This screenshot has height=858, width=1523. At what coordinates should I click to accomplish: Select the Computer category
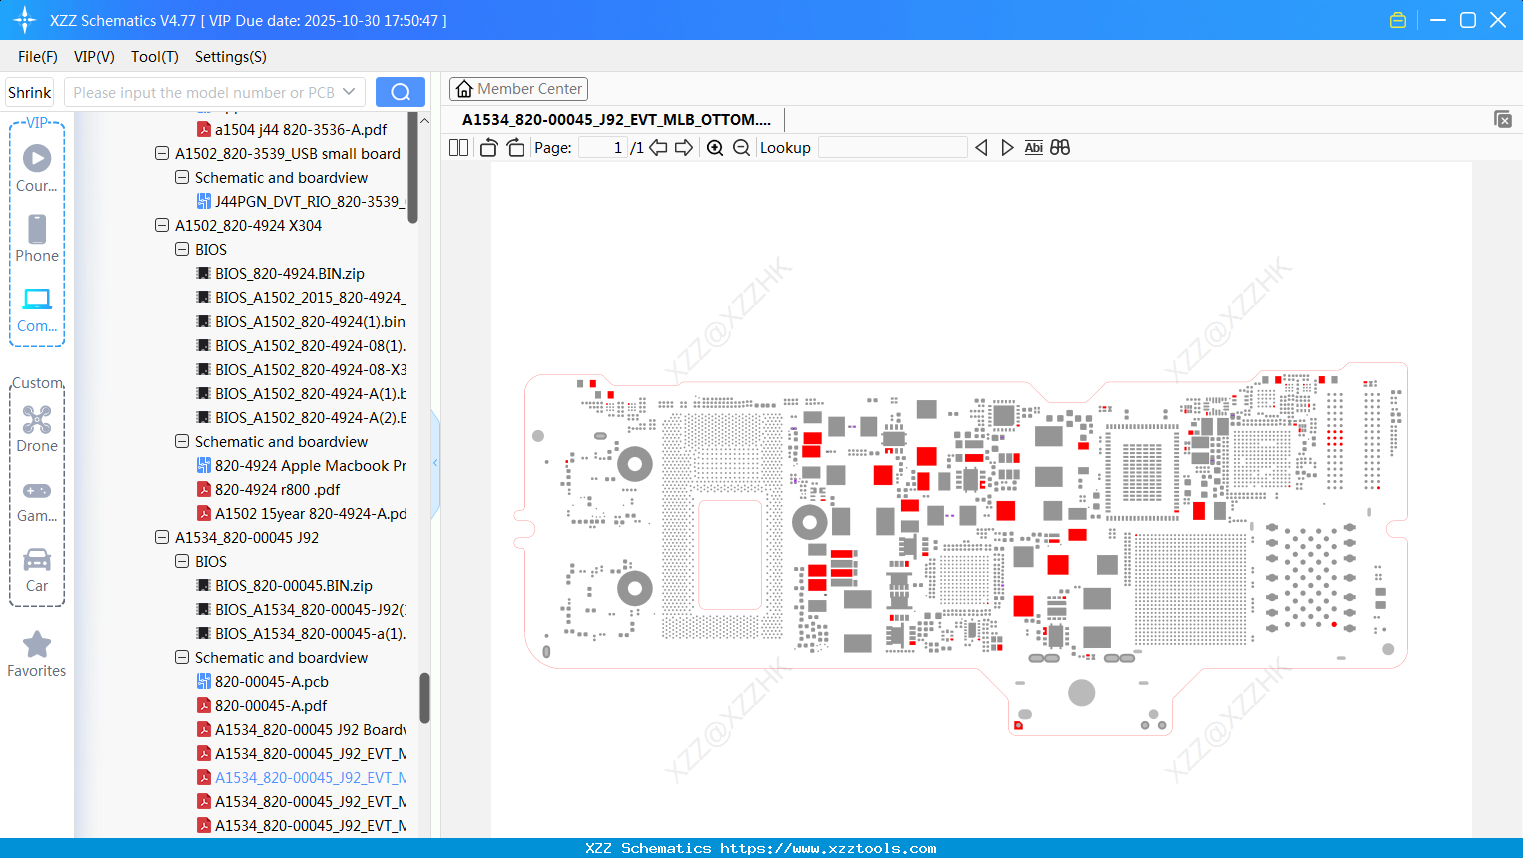(37, 310)
